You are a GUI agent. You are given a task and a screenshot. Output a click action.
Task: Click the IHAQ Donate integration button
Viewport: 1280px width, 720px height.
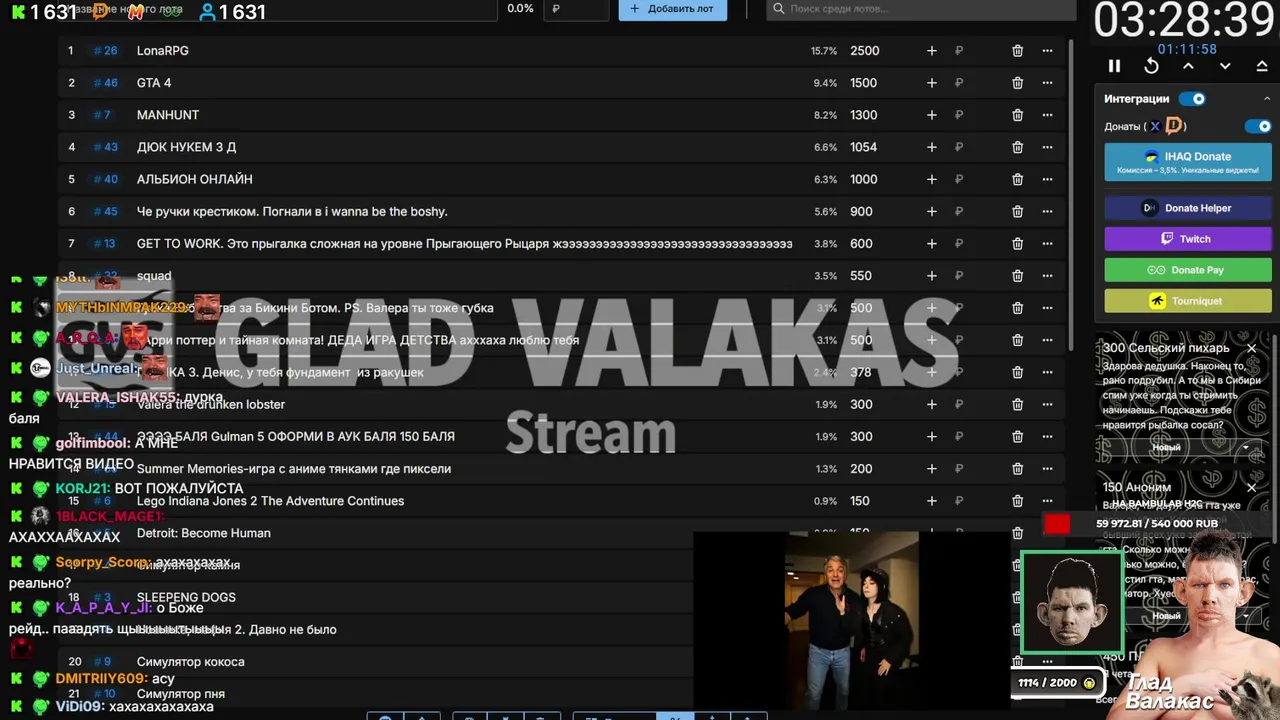(1188, 162)
